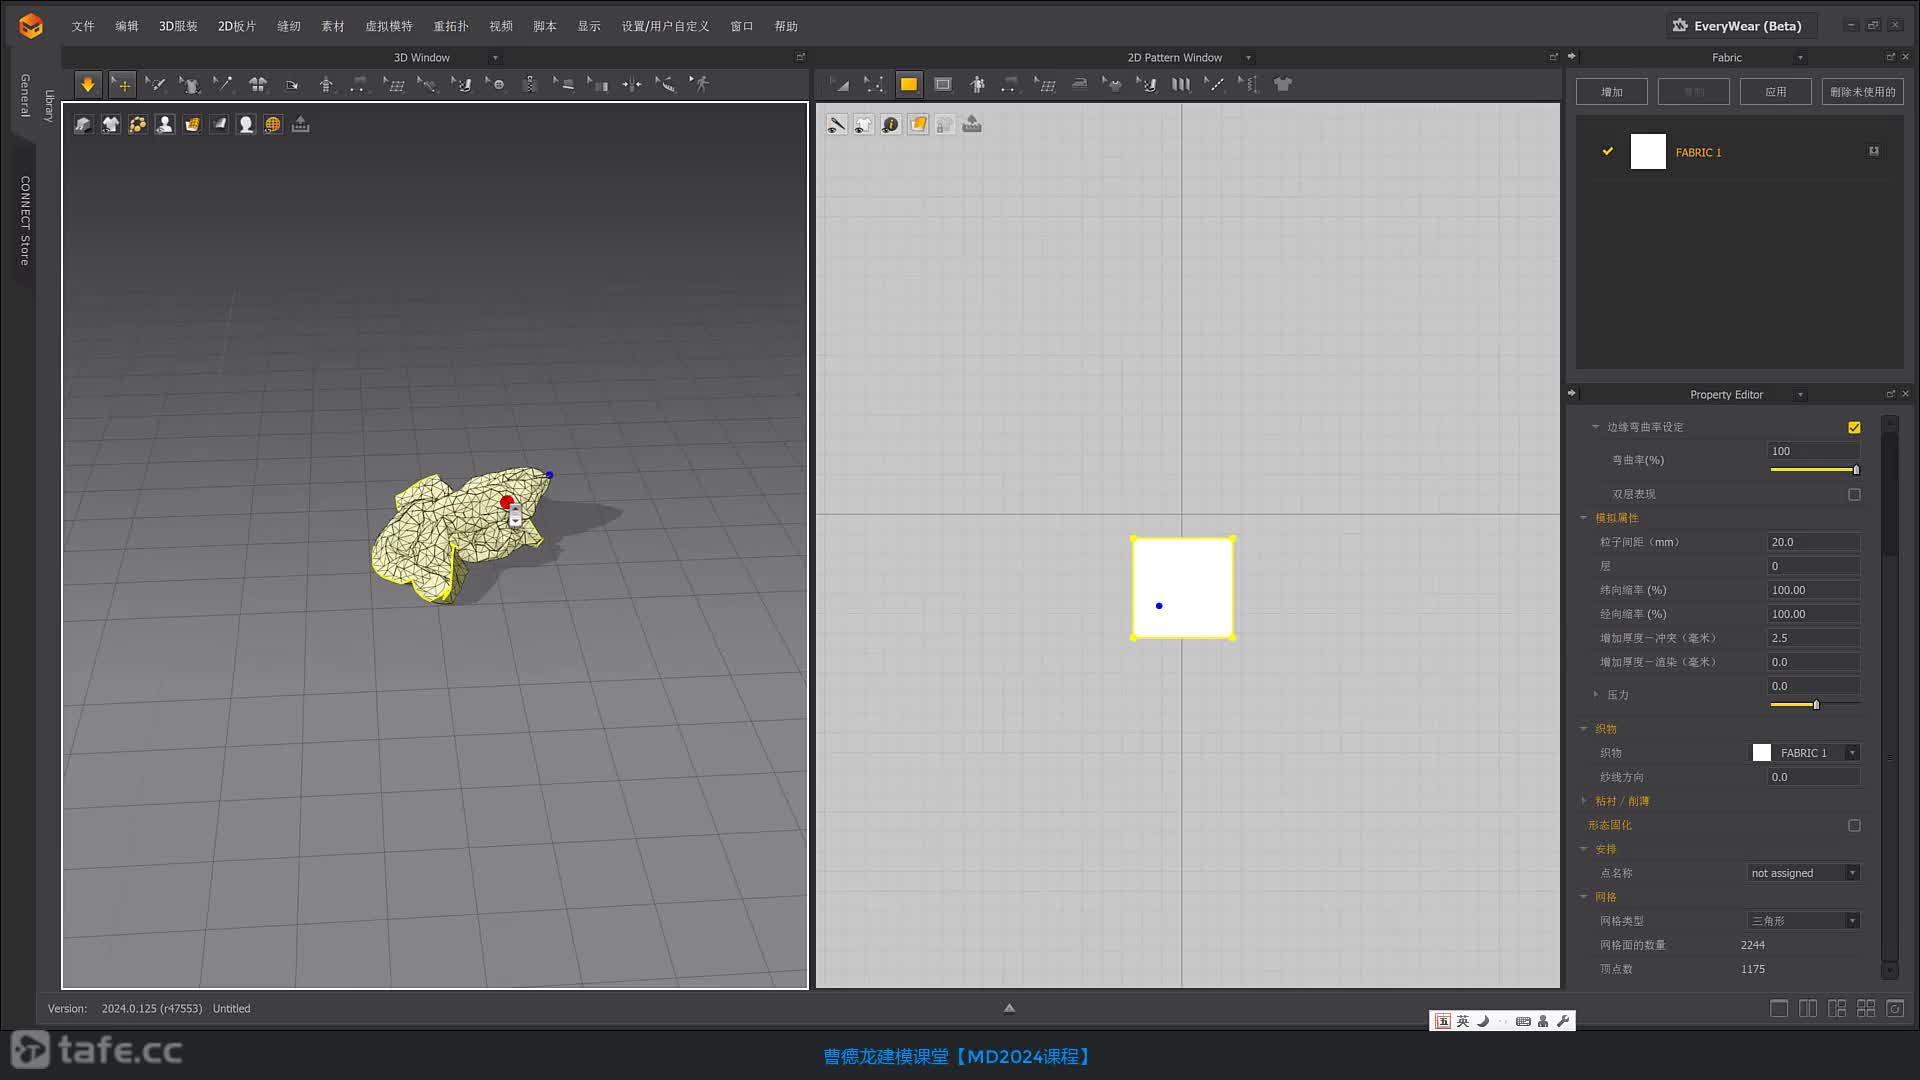1920x1080 pixels.
Task: Click the 应用 fabric button
Action: pyautogui.click(x=1776, y=92)
